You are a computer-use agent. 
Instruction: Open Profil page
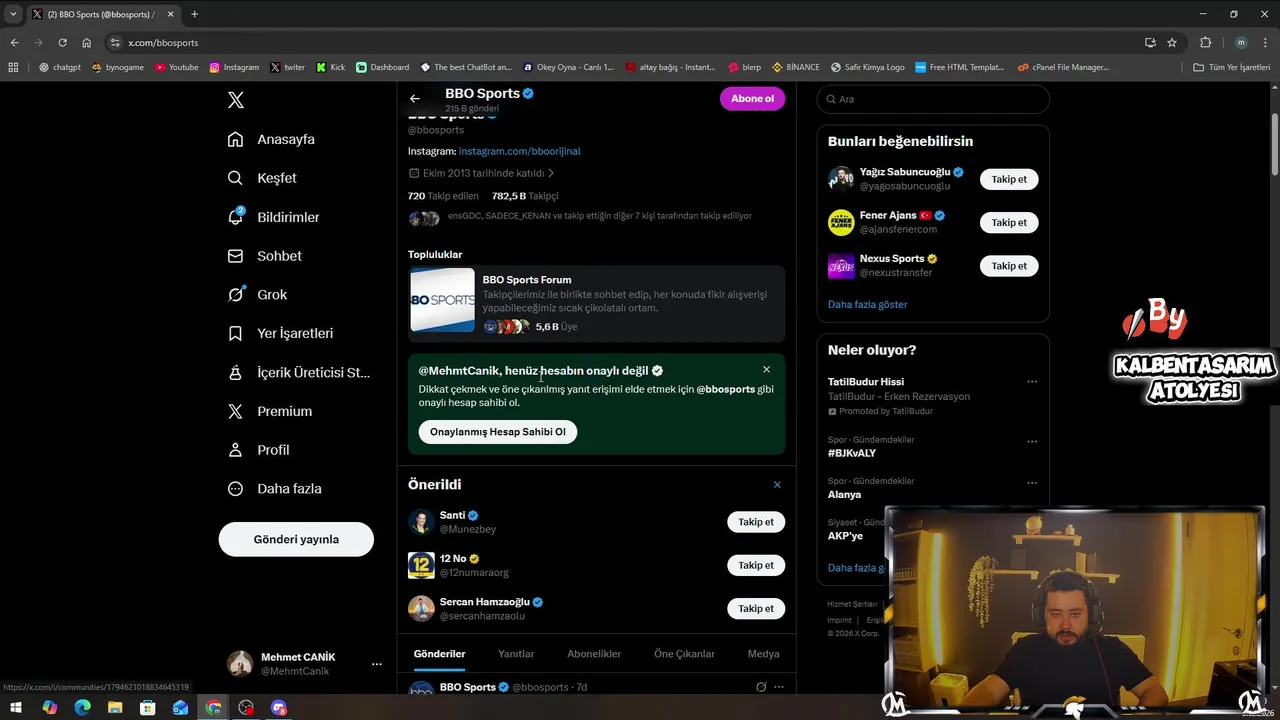[x=258, y=450]
